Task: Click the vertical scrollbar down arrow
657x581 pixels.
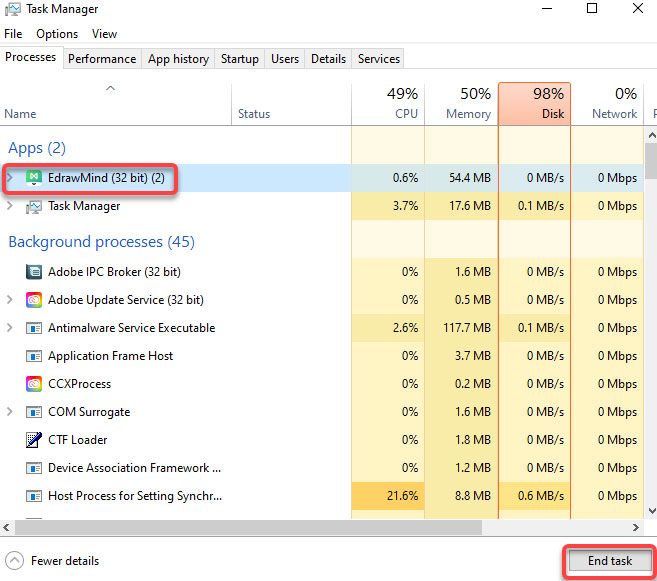Action: (x=652, y=511)
